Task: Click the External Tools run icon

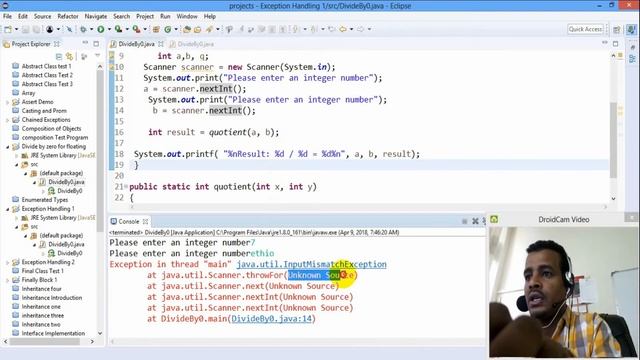Action: pyautogui.click(x=136, y=29)
